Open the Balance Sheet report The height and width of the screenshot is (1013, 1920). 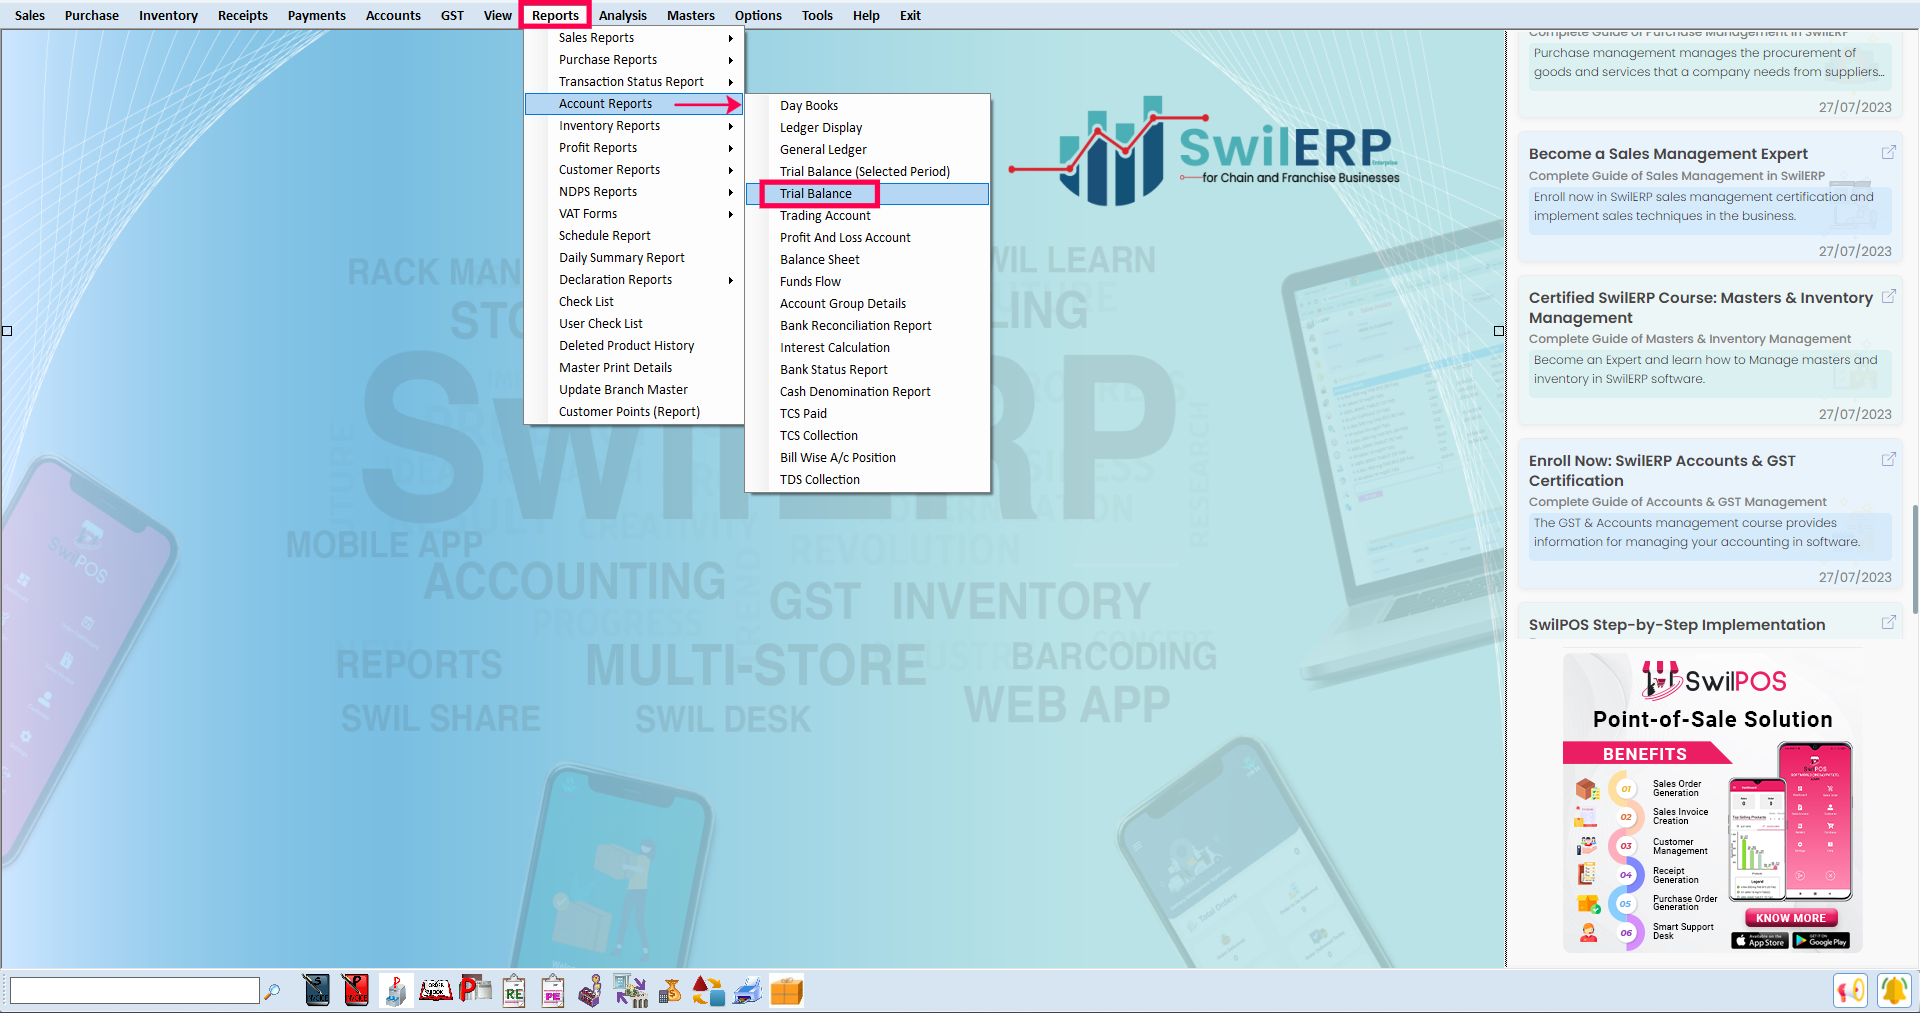(819, 260)
